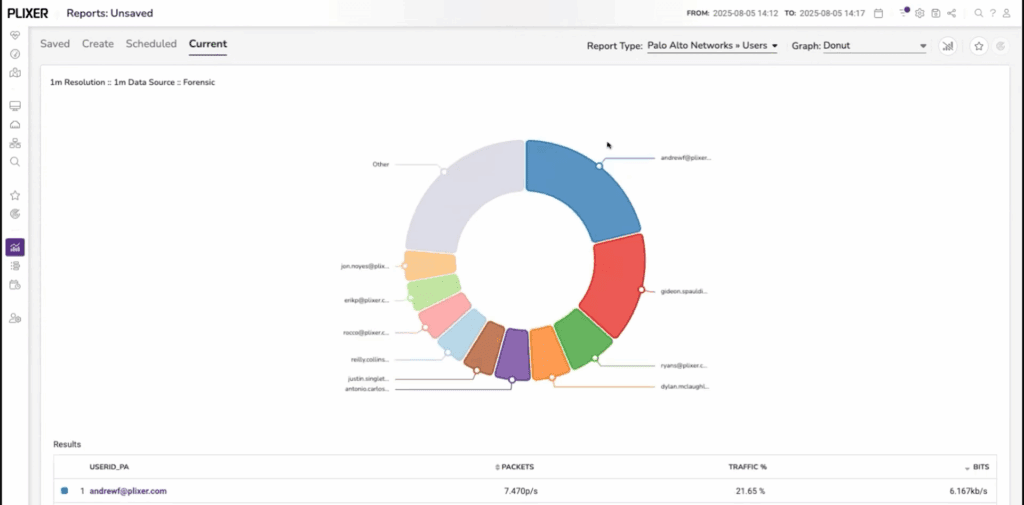Click the red gideon.spaulding donut segment
1024x505 pixels.
[x=617, y=284]
